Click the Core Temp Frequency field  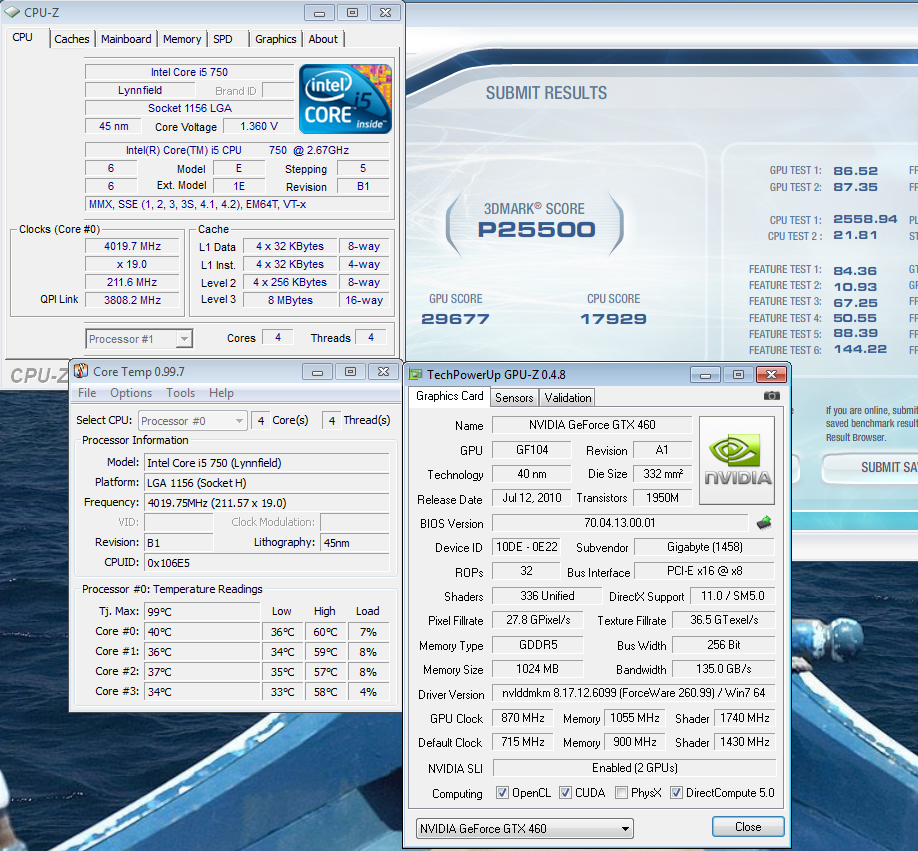point(266,503)
